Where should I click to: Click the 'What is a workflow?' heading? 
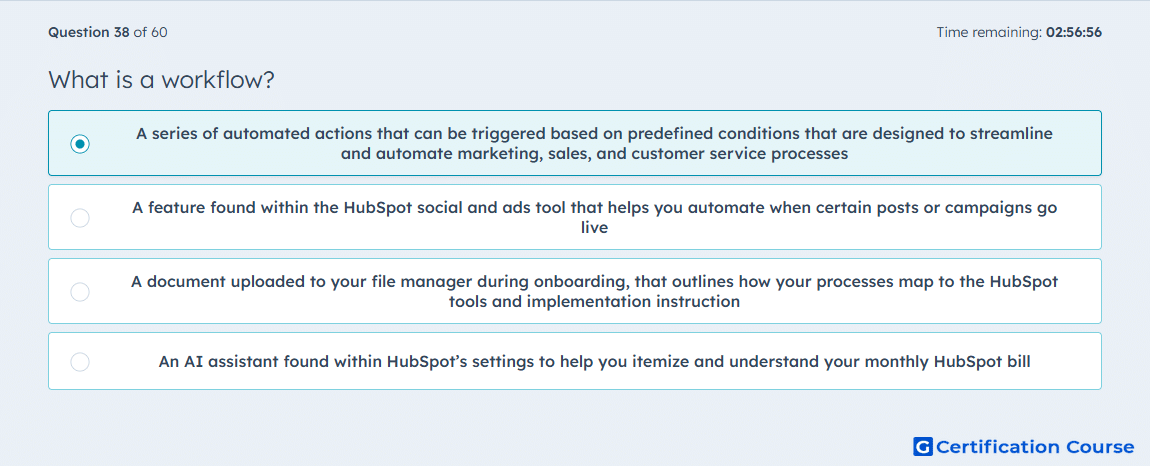[161, 79]
